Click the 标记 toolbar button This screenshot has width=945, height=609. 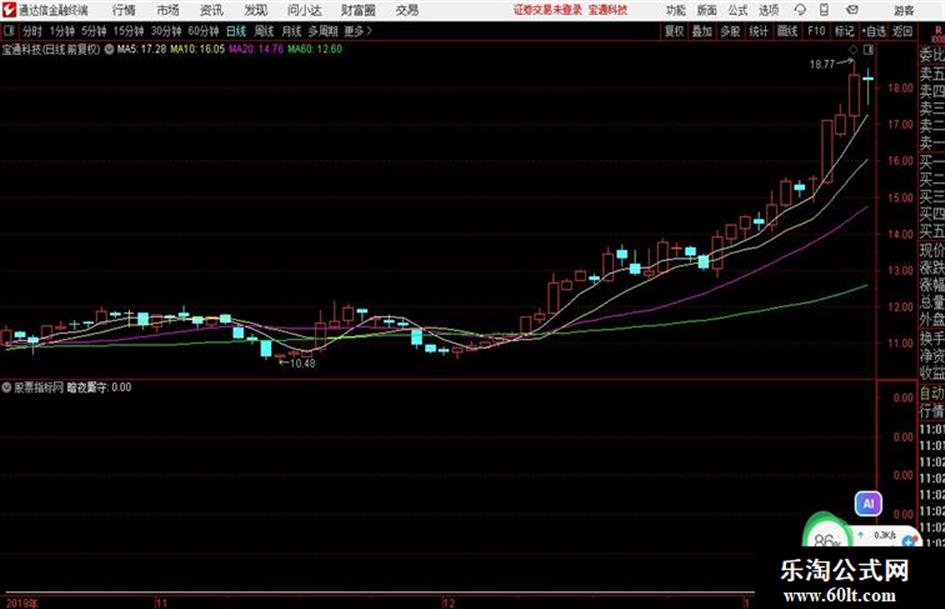point(844,31)
